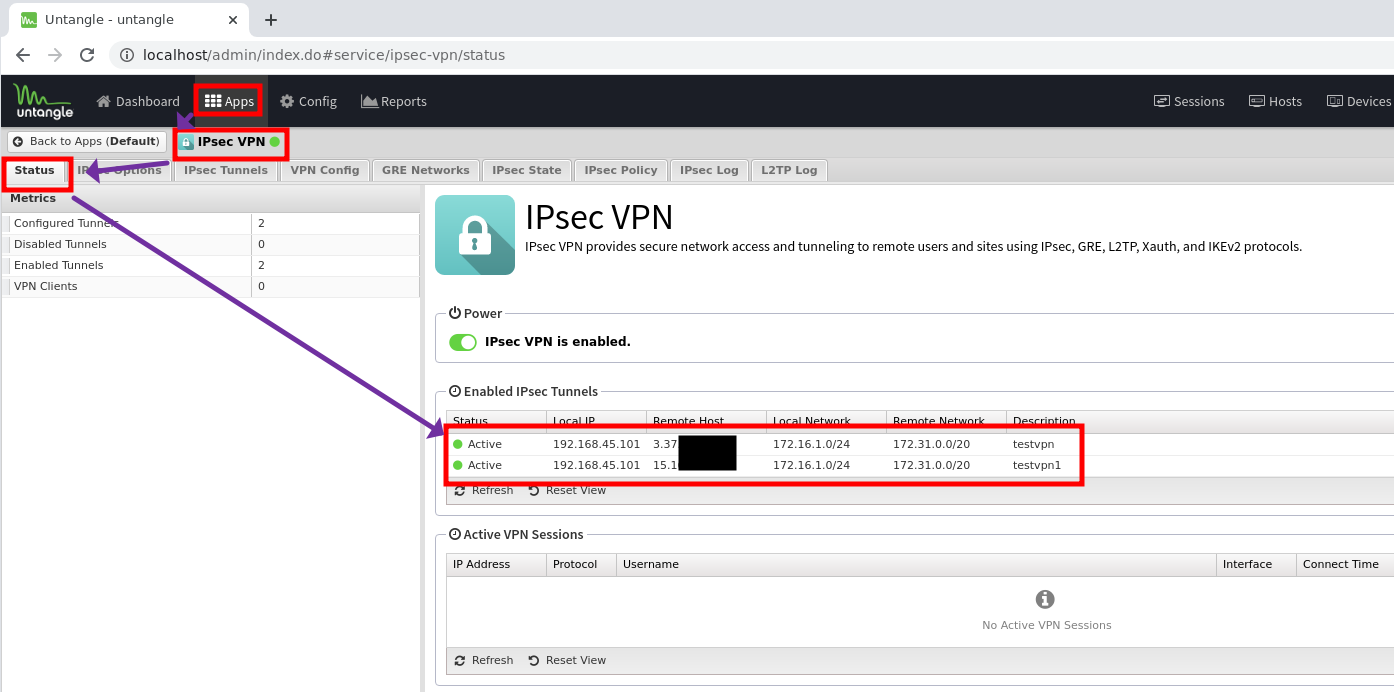Reload the browser page
1394x692 pixels.
87,55
